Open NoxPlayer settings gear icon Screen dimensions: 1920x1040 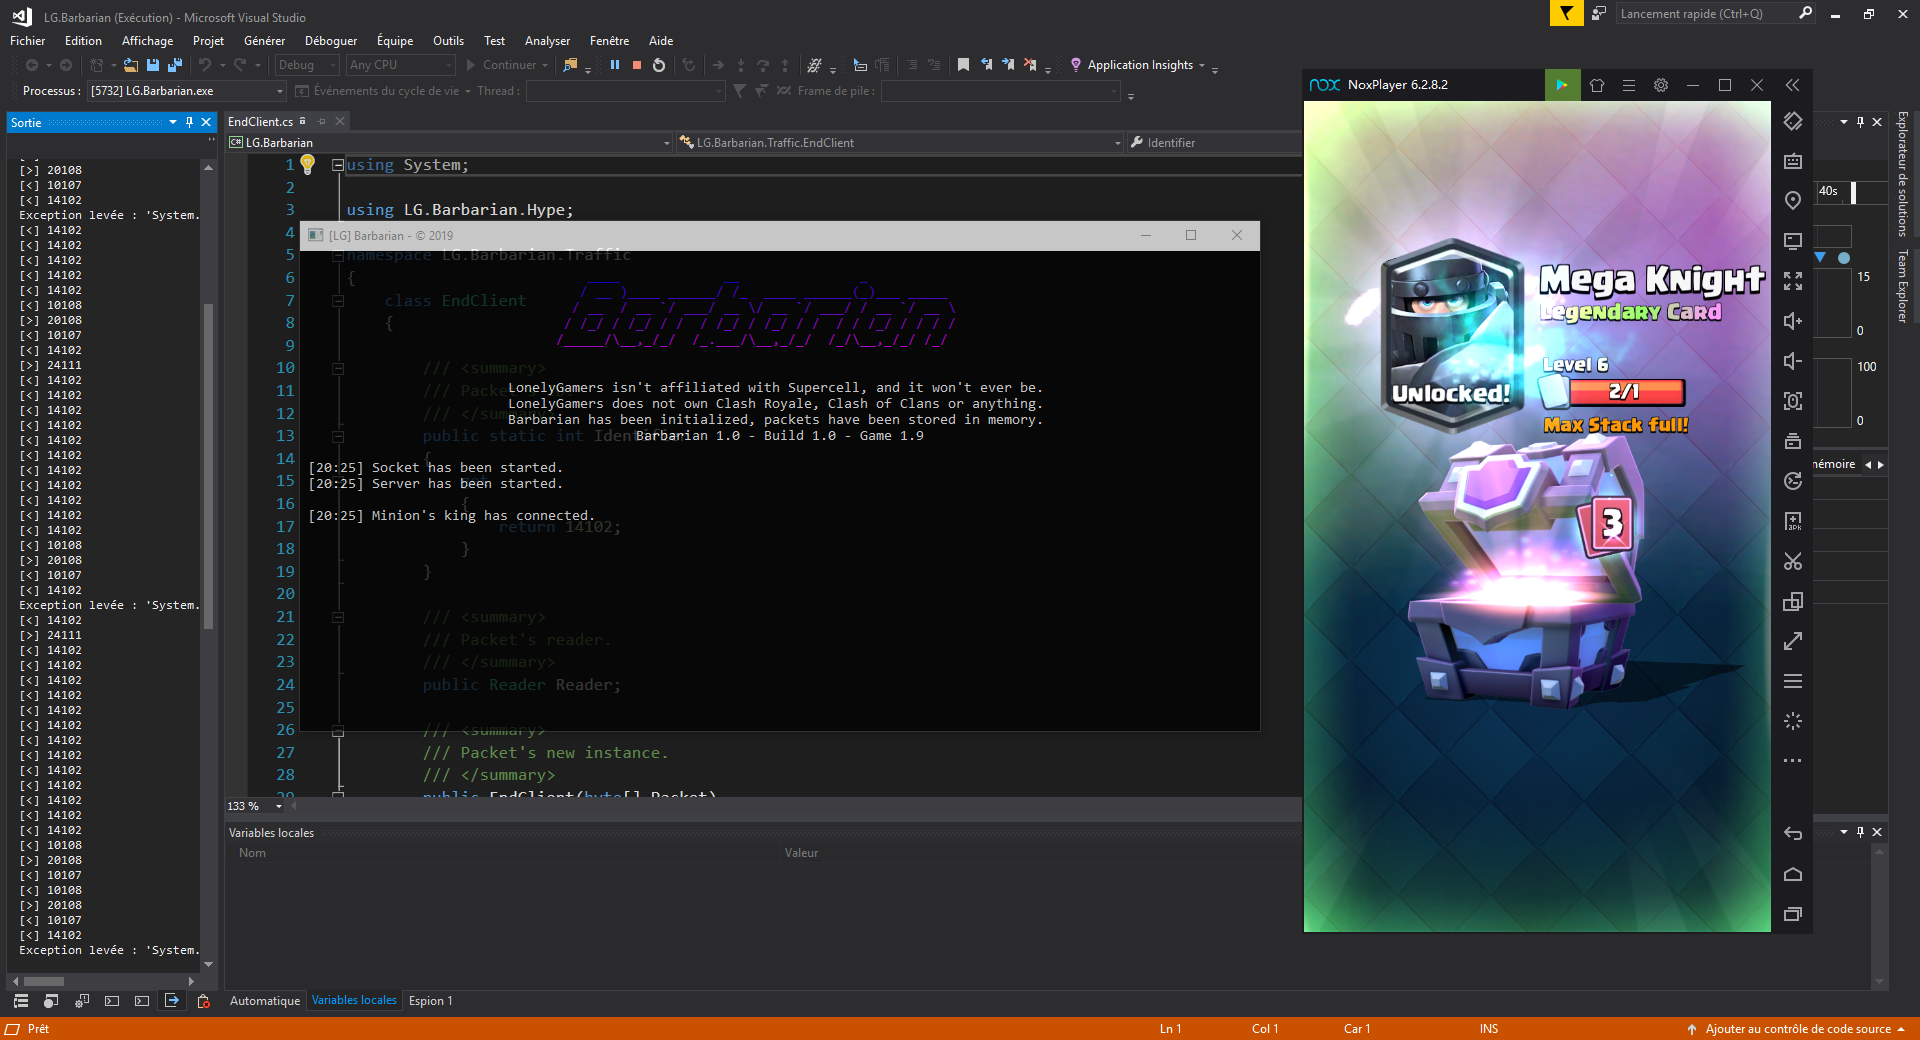tap(1661, 85)
